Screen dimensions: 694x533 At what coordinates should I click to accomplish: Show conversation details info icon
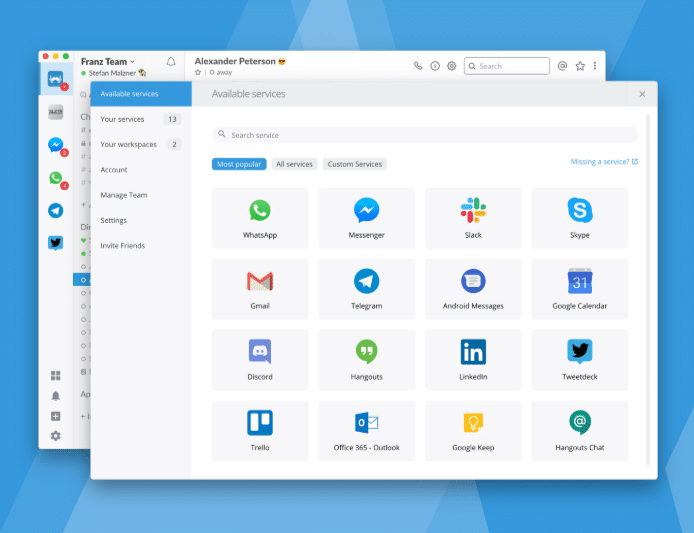435,66
